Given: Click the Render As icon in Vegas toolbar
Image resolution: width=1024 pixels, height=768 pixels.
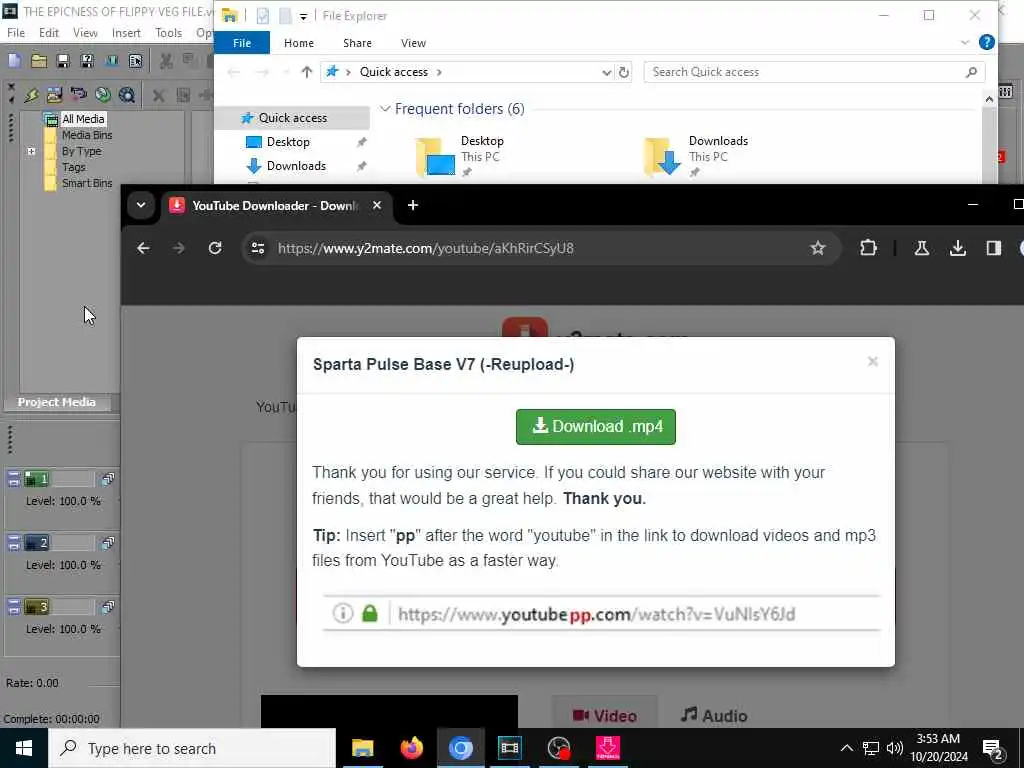Looking at the screenshot, I should 112,61.
